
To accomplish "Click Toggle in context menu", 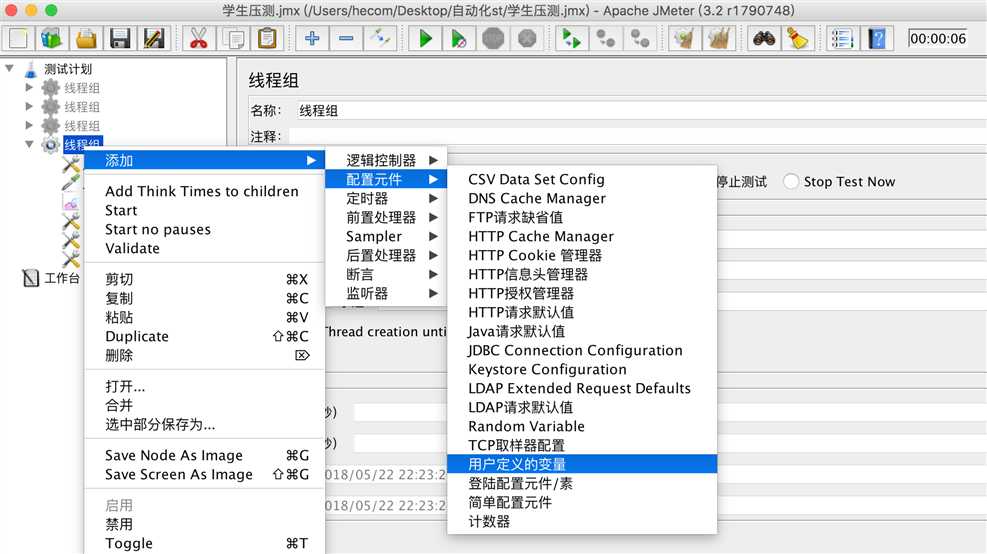I will coord(205,543).
